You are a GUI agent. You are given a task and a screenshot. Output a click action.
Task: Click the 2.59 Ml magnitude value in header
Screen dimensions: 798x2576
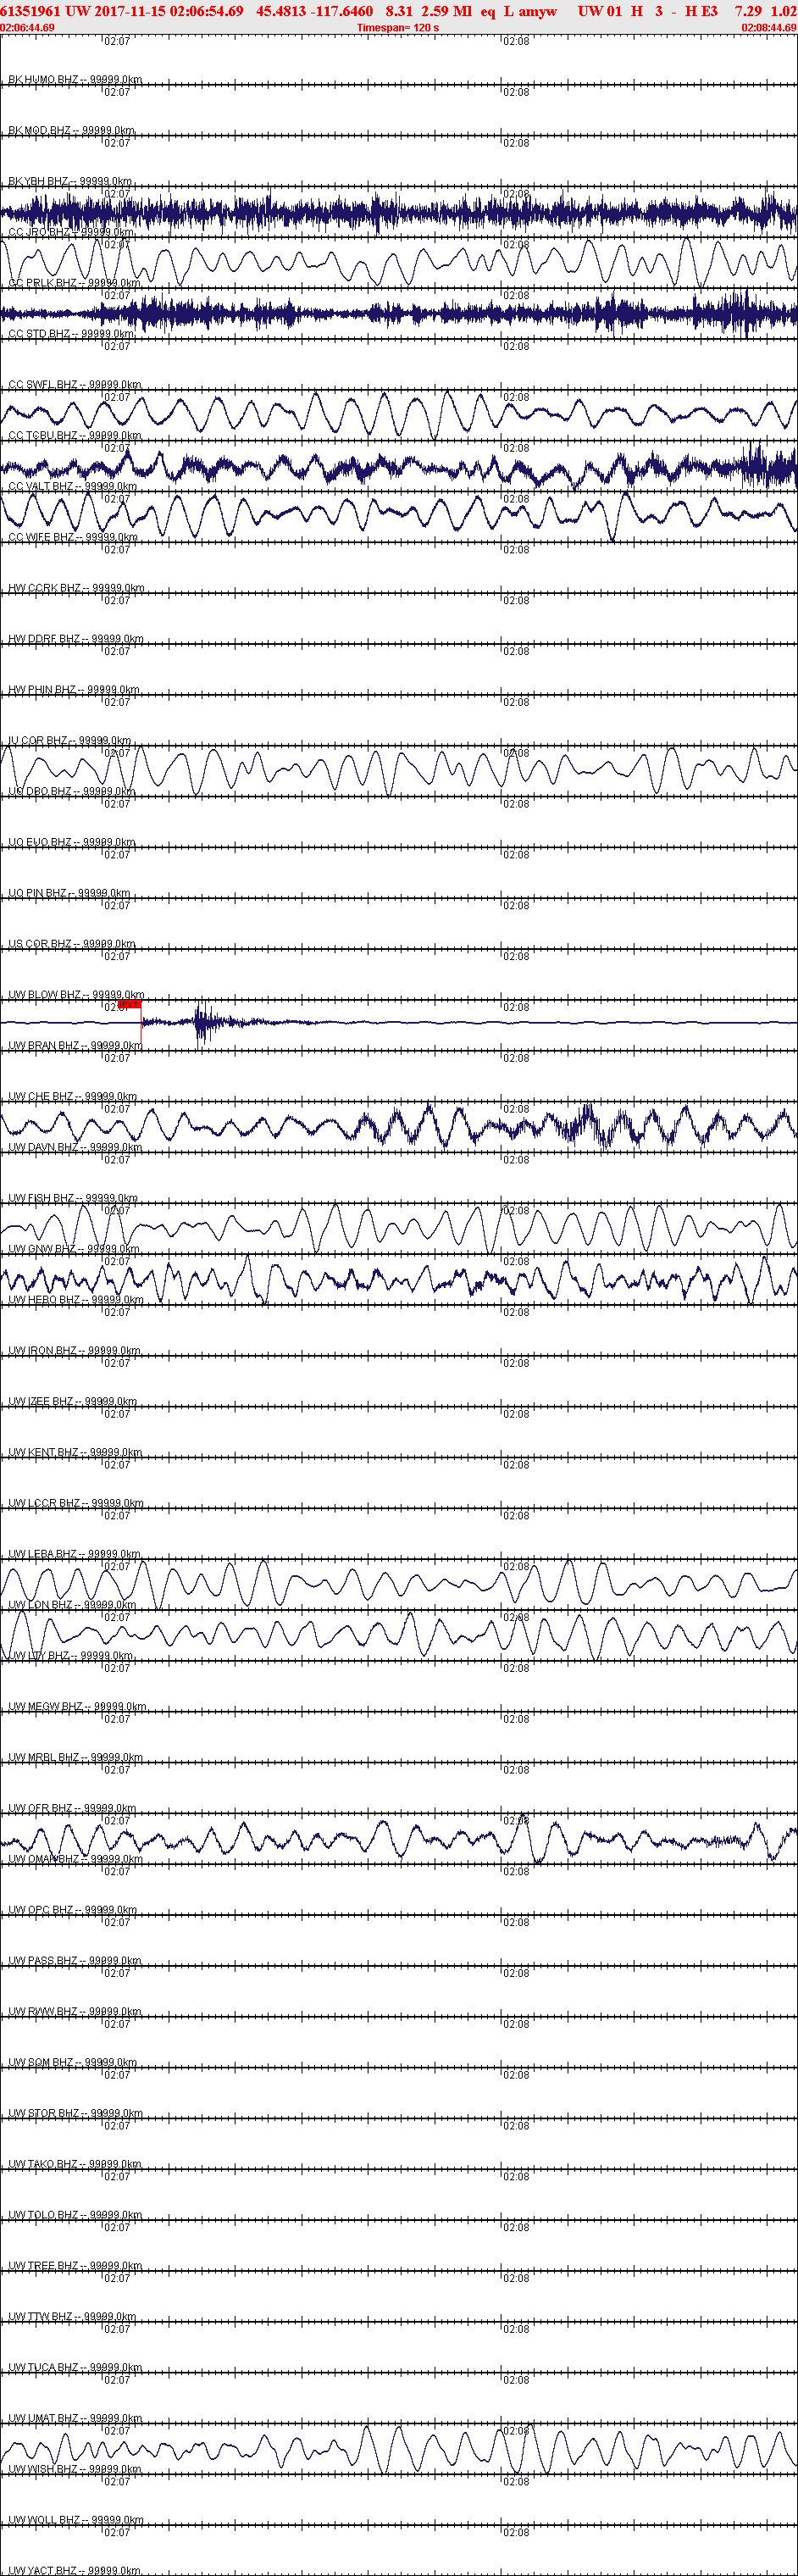(446, 11)
